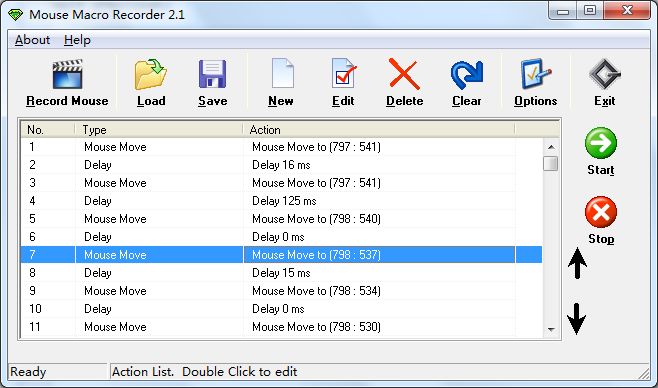Click the Ready status bar text
The image size is (658, 388).
[28, 372]
